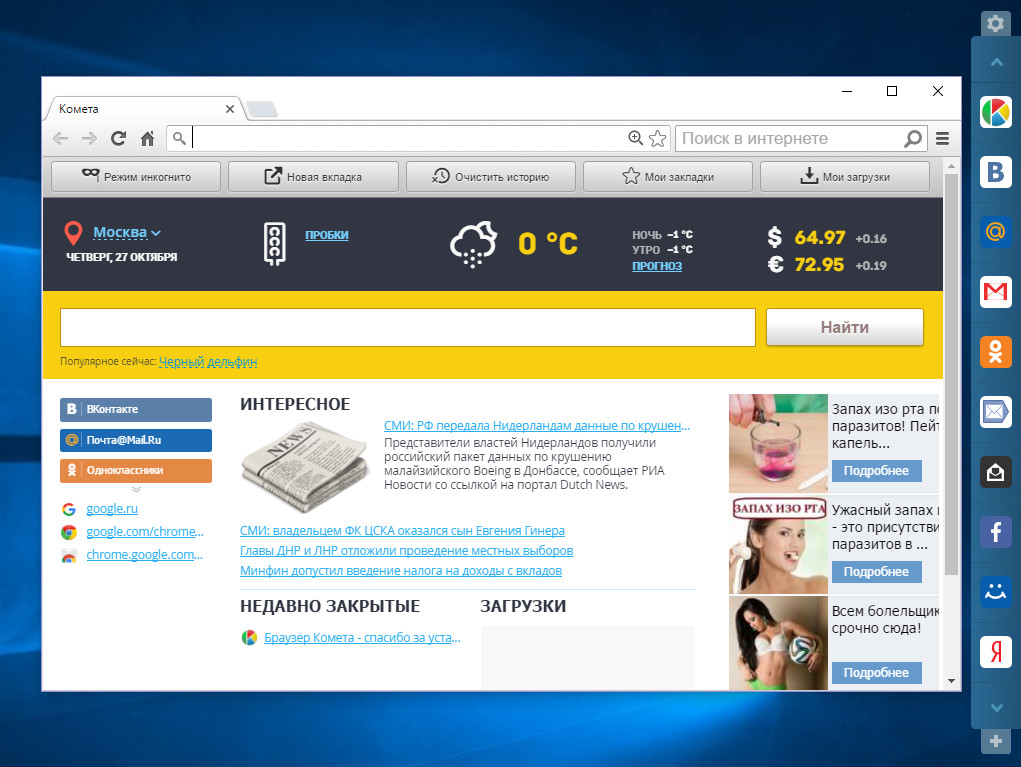
Task: Reopen Браузер Комета - спасибо за уста... page
Action: [362, 637]
